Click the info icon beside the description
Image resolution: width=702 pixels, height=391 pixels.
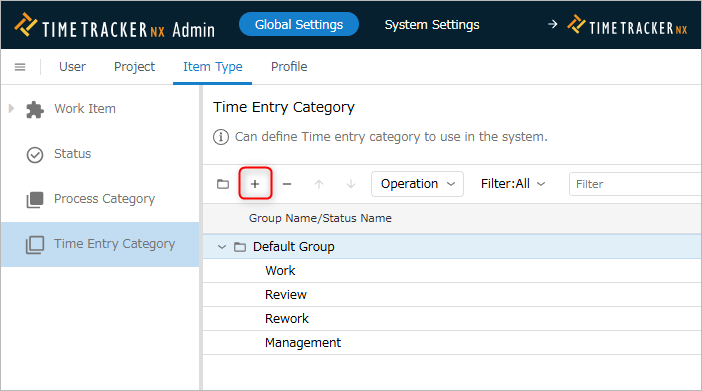[x=221, y=137]
